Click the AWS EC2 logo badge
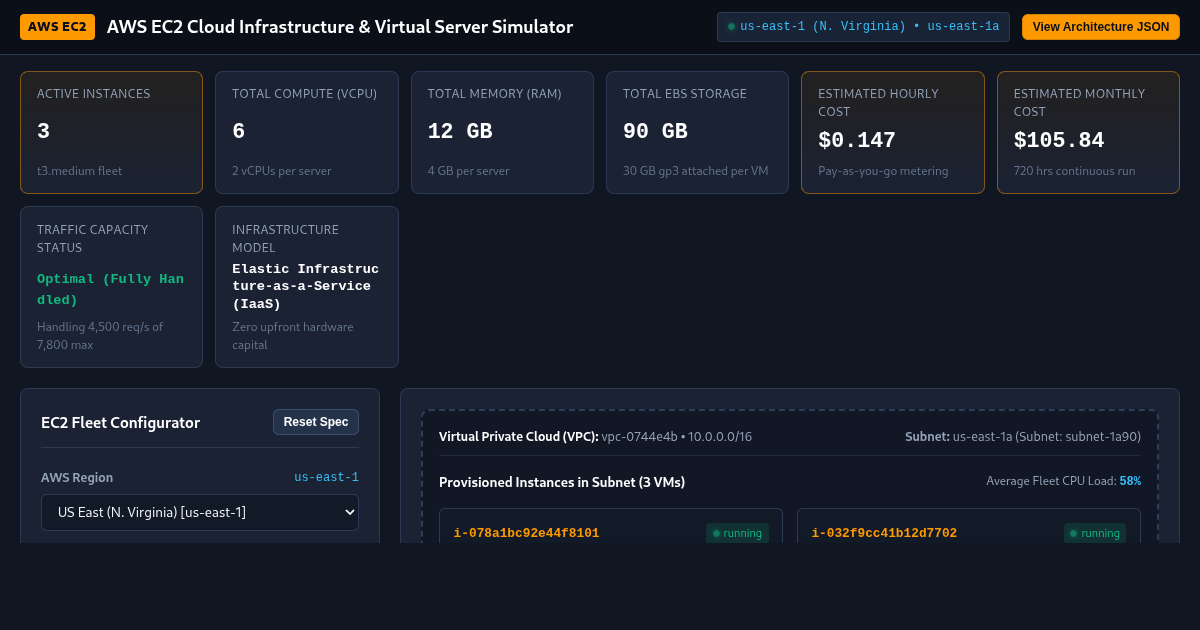Screen dimensions: 1200x630 point(57,27)
